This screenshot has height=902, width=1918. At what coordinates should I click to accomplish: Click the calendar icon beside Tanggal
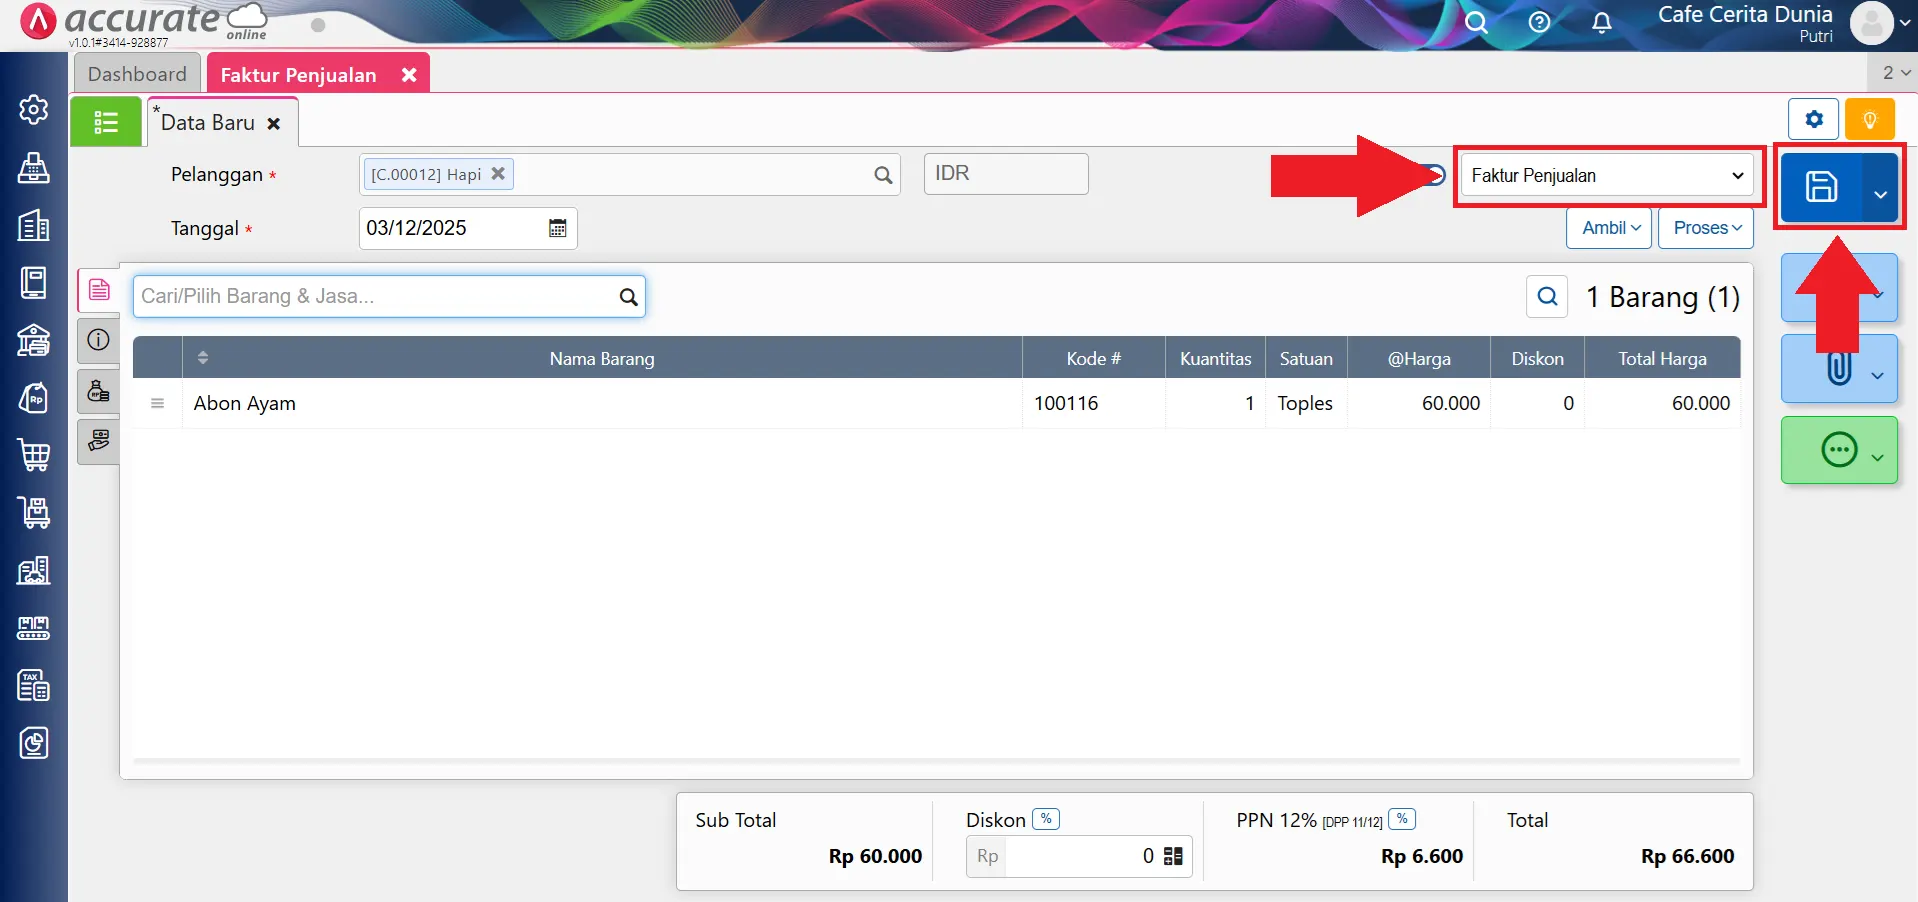point(557,228)
